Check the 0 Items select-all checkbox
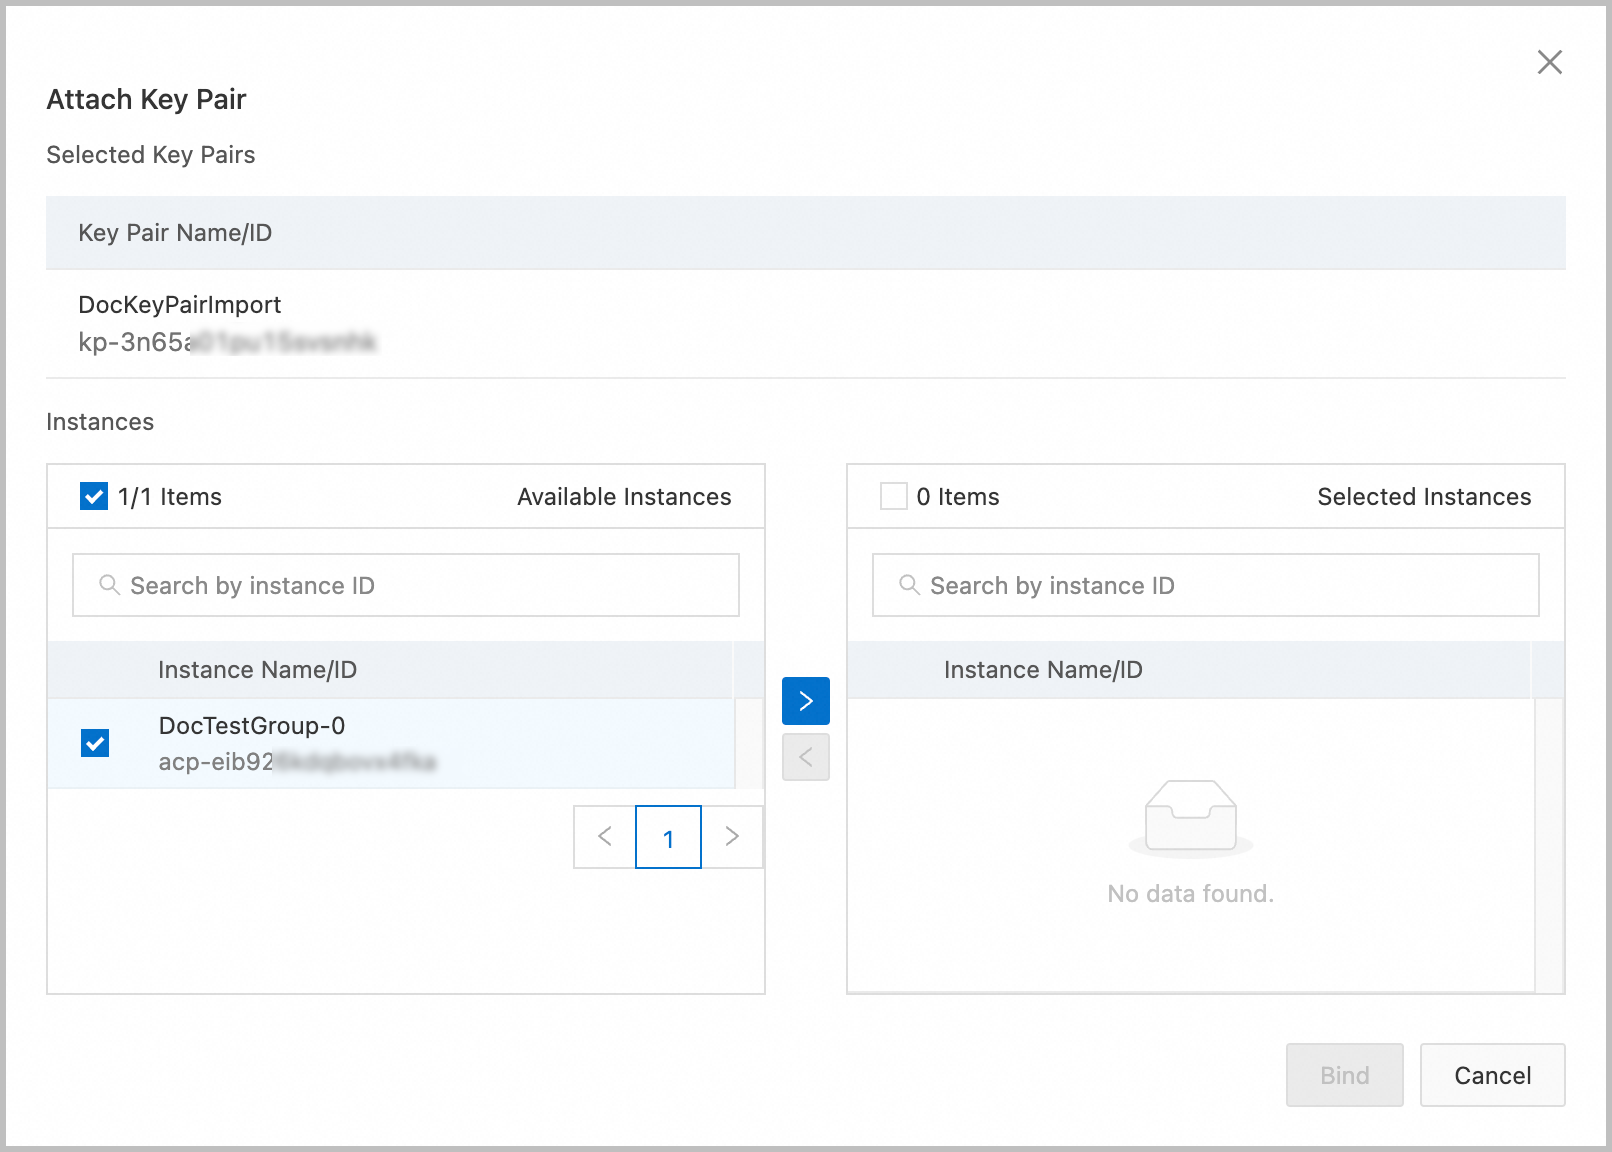The width and height of the screenshot is (1612, 1152). pos(893,496)
